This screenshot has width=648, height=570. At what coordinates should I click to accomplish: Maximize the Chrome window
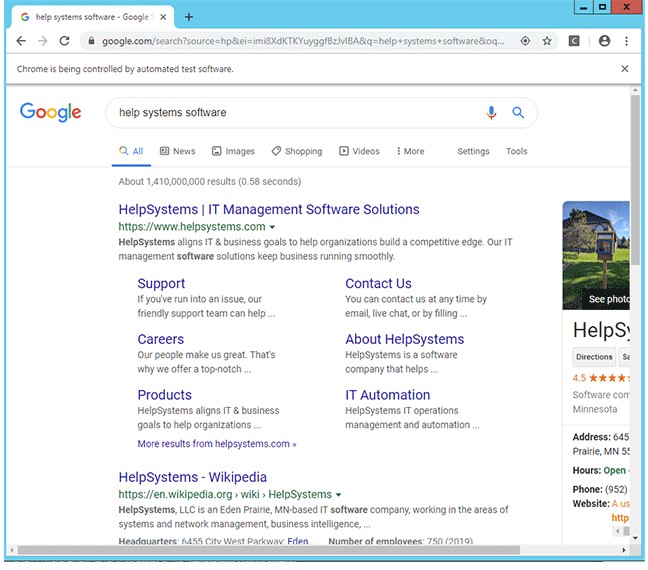[603, 7]
